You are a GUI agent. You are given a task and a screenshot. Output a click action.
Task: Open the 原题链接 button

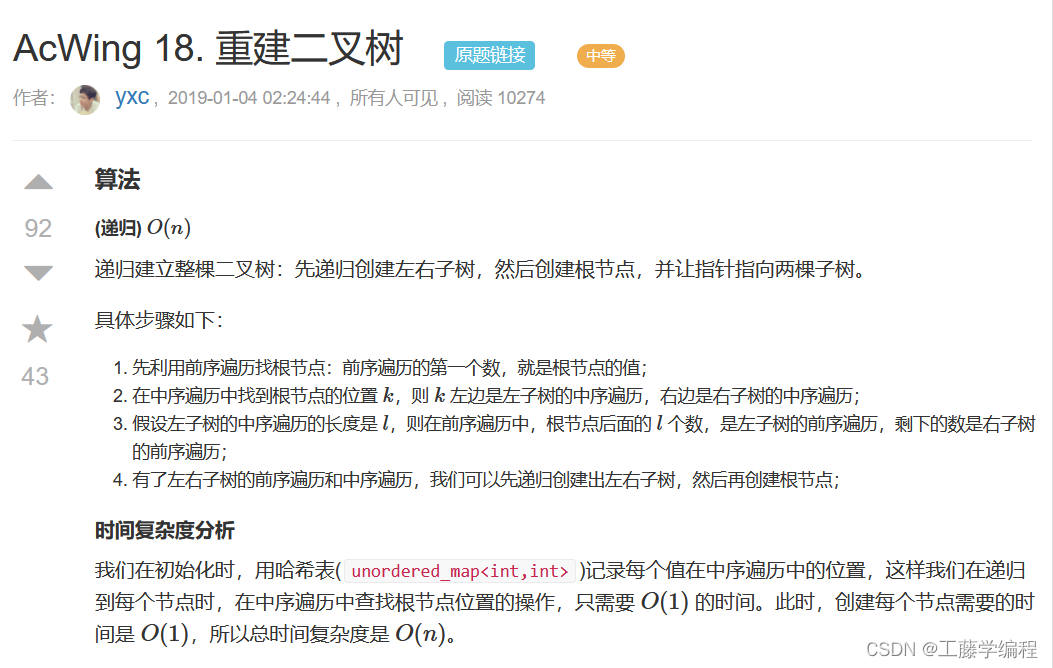488,56
